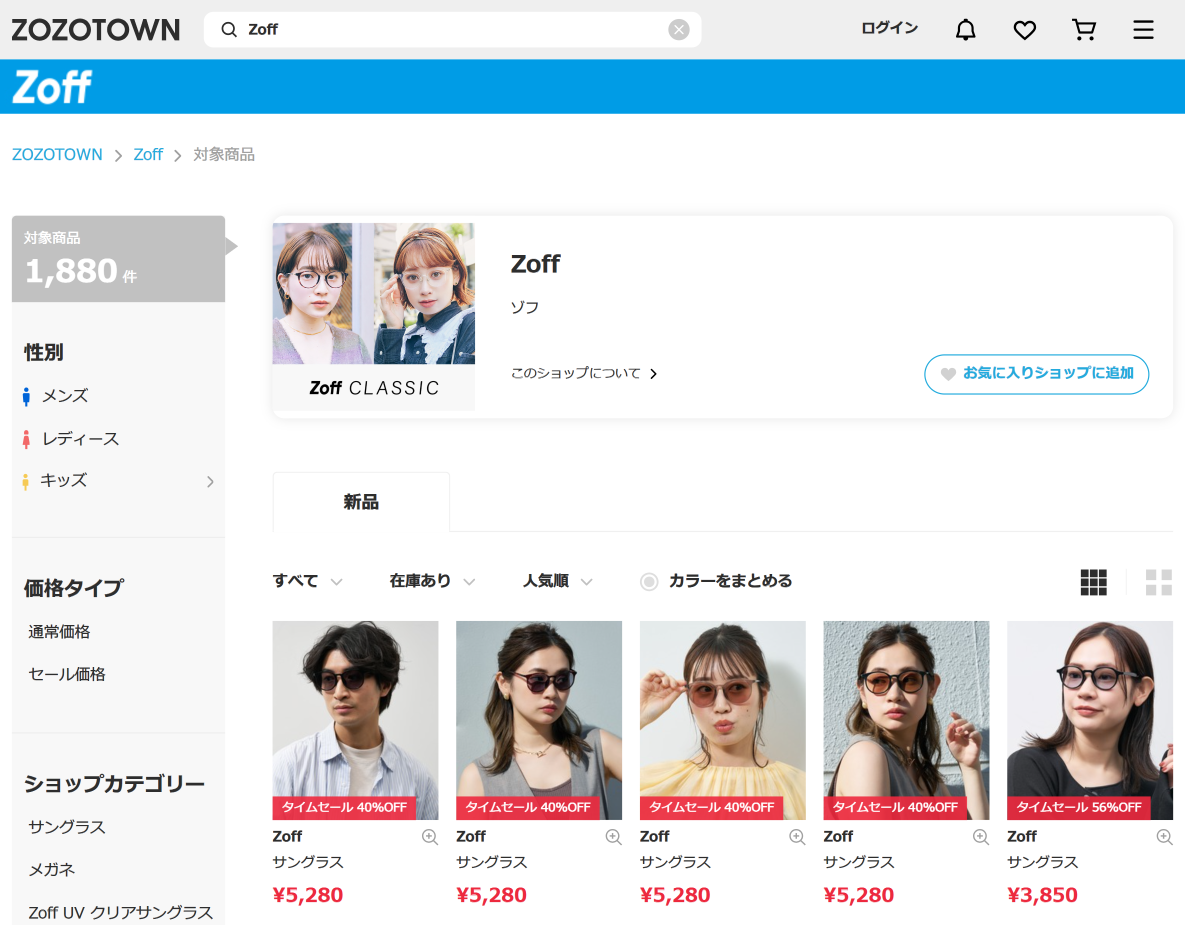The image size is (1200, 925).
Task: Open favorites heart icon in header
Action: coord(1024,30)
